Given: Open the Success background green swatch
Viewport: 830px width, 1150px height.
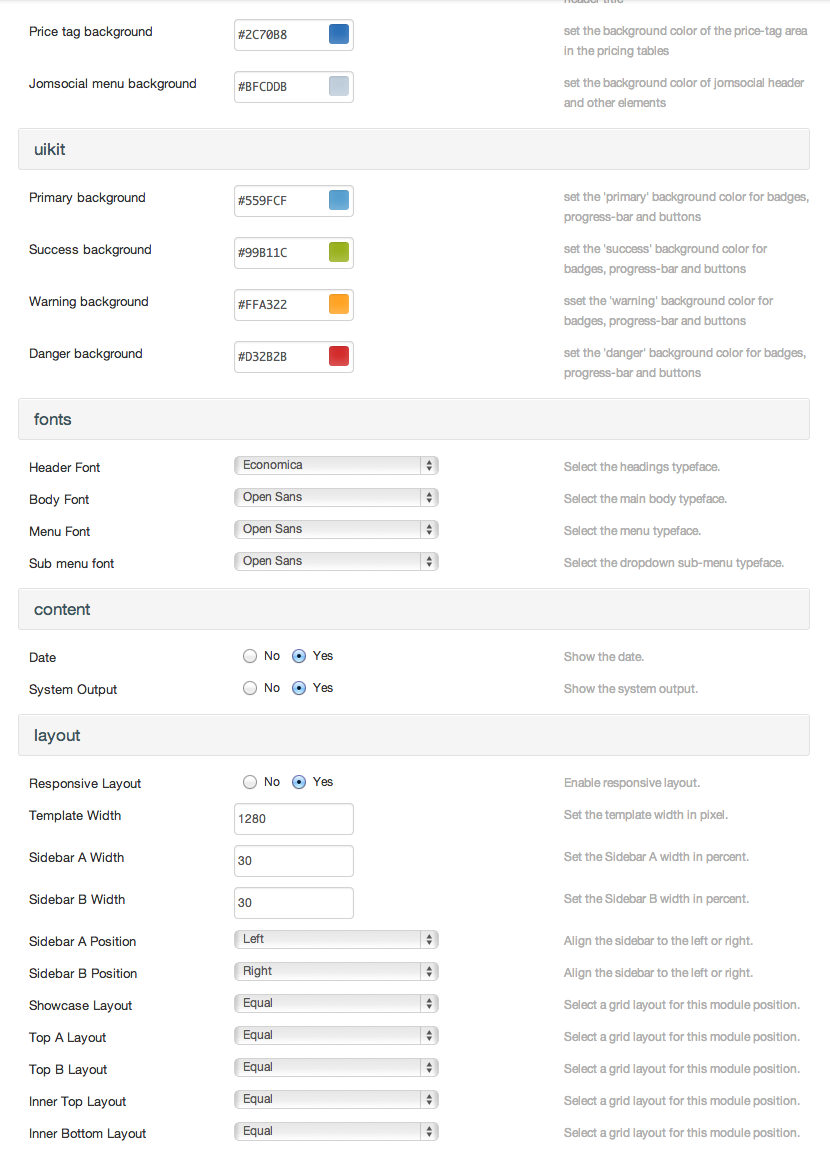Looking at the screenshot, I should tap(339, 252).
